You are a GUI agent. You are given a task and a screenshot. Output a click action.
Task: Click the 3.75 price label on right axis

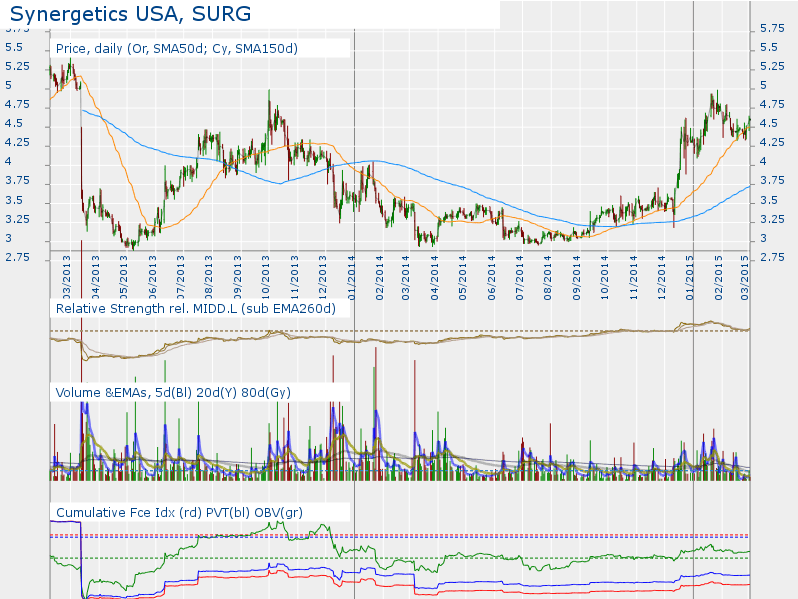point(772,181)
